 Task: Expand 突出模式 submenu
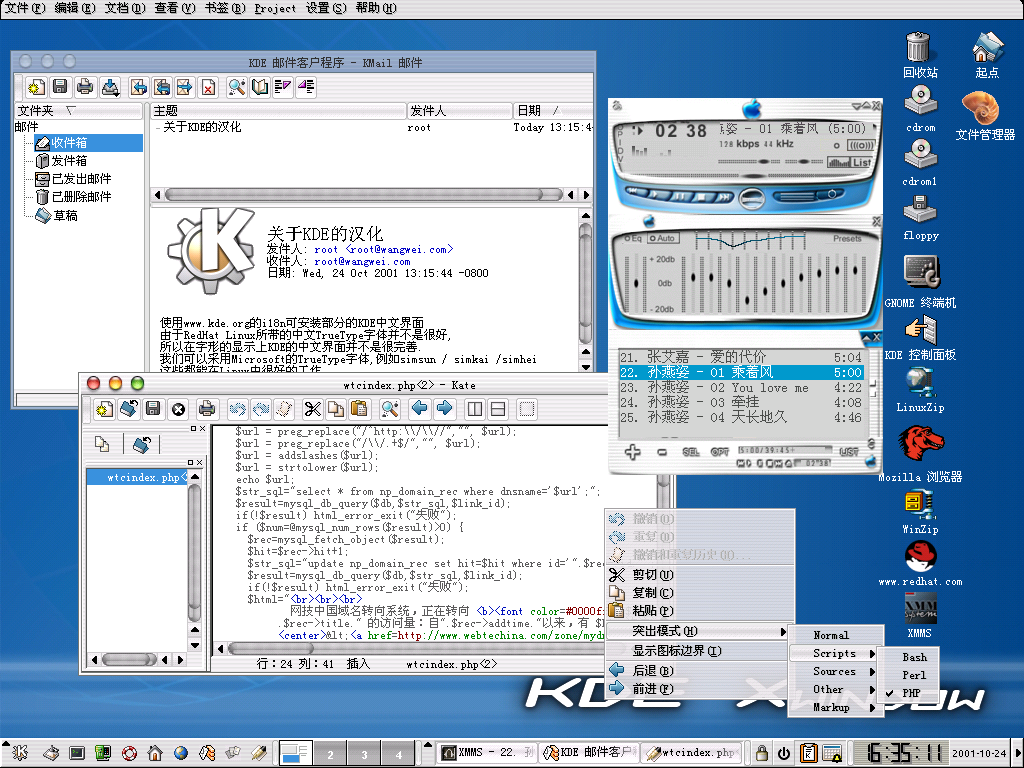pos(696,632)
